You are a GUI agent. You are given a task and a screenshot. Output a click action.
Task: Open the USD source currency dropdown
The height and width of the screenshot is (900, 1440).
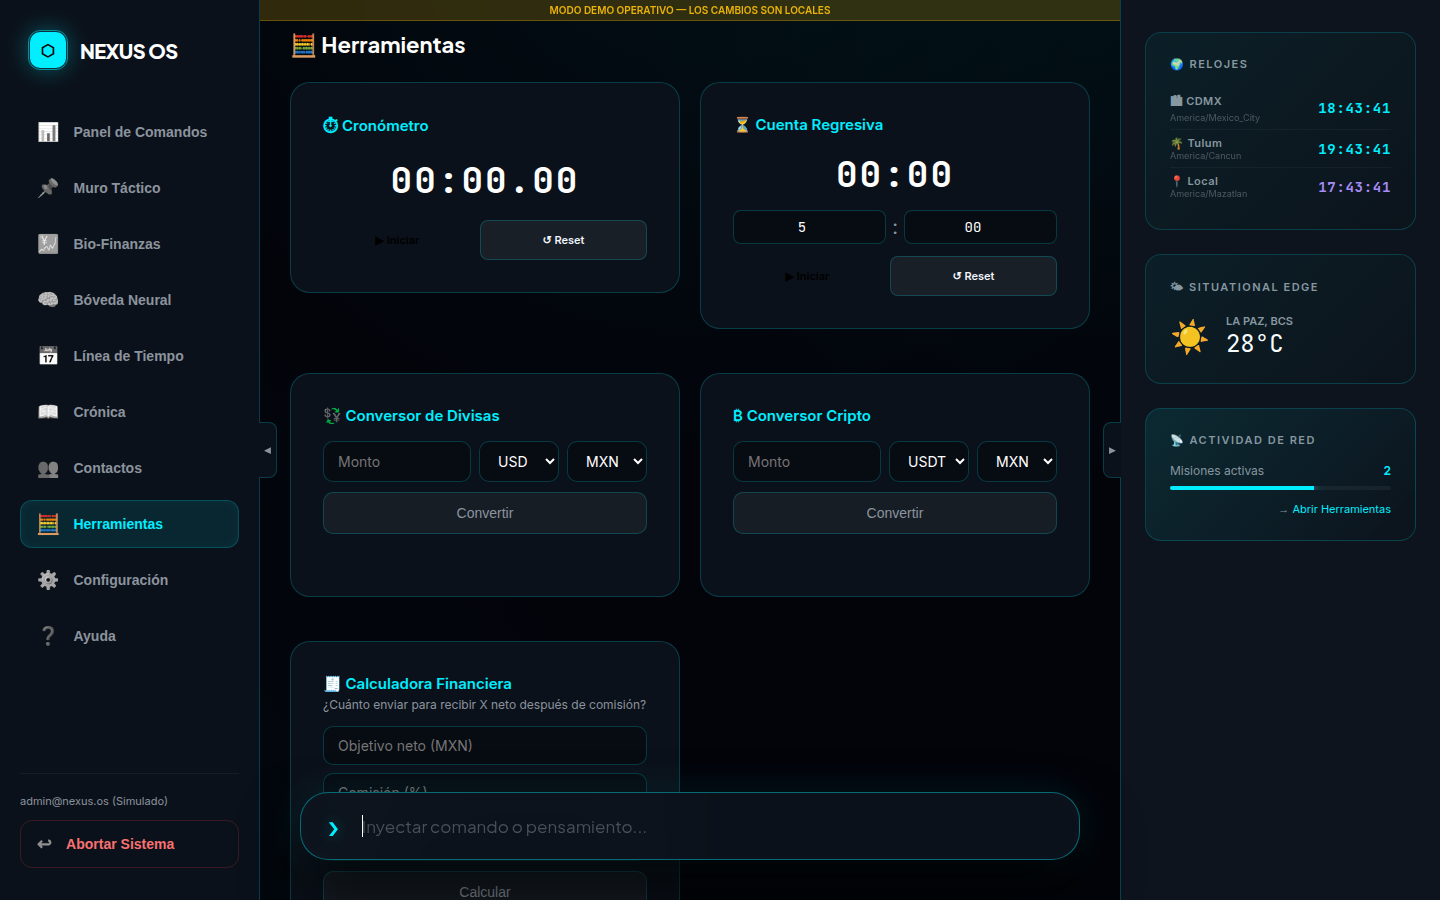coord(519,462)
